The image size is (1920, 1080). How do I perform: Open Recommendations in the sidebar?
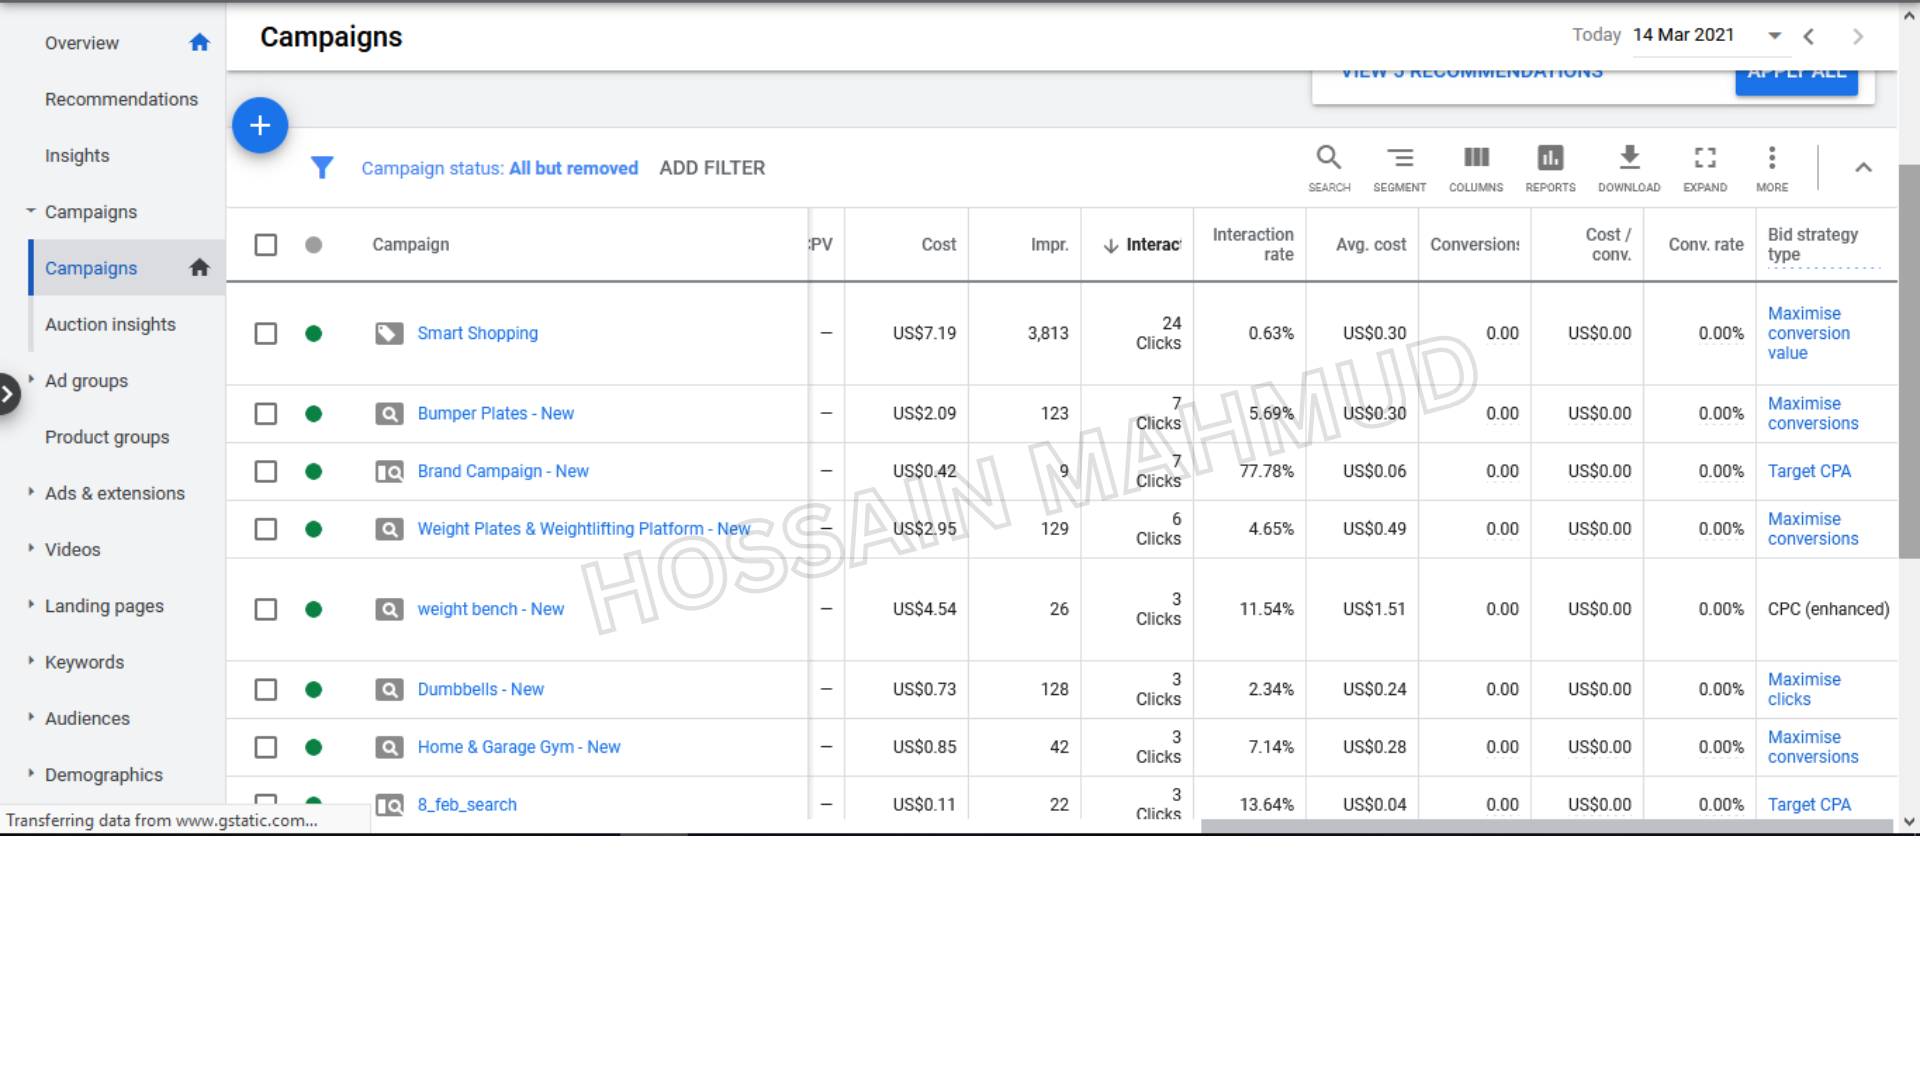(121, 99)
